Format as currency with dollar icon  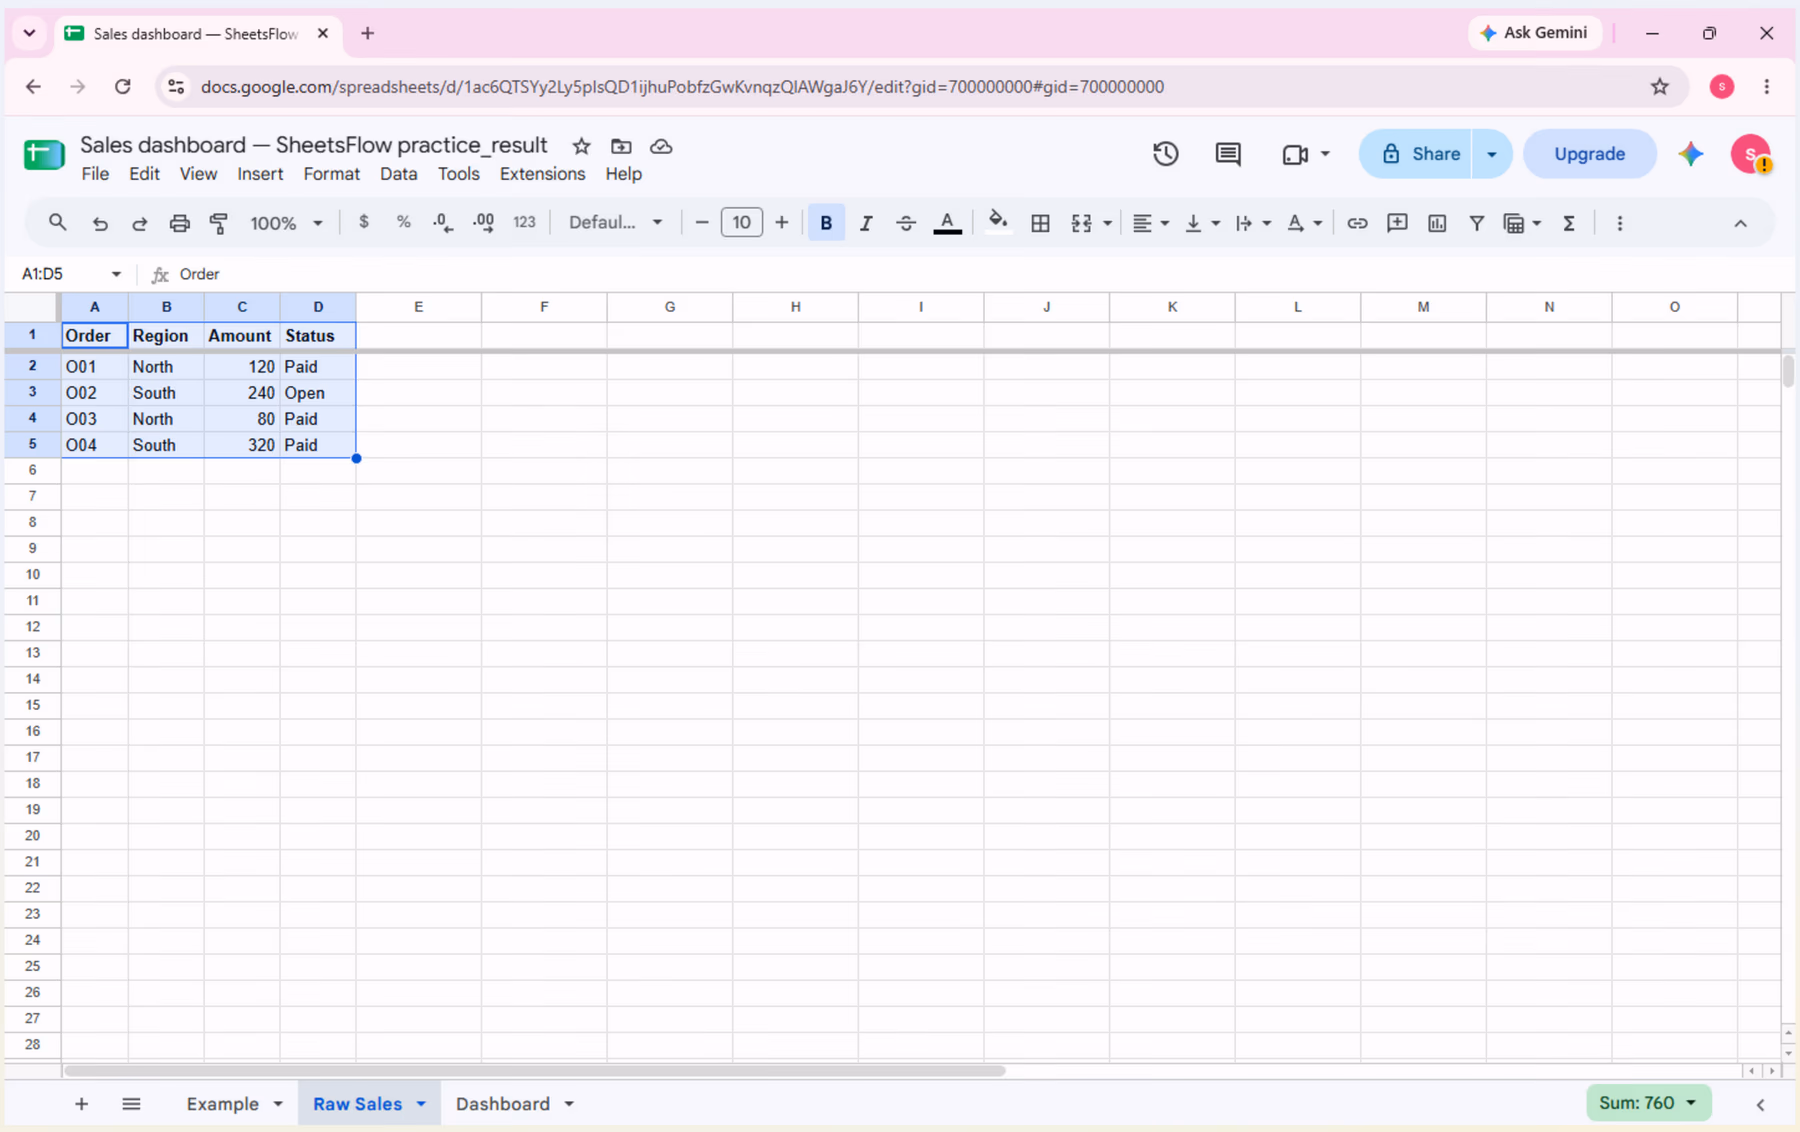point(364,222)
